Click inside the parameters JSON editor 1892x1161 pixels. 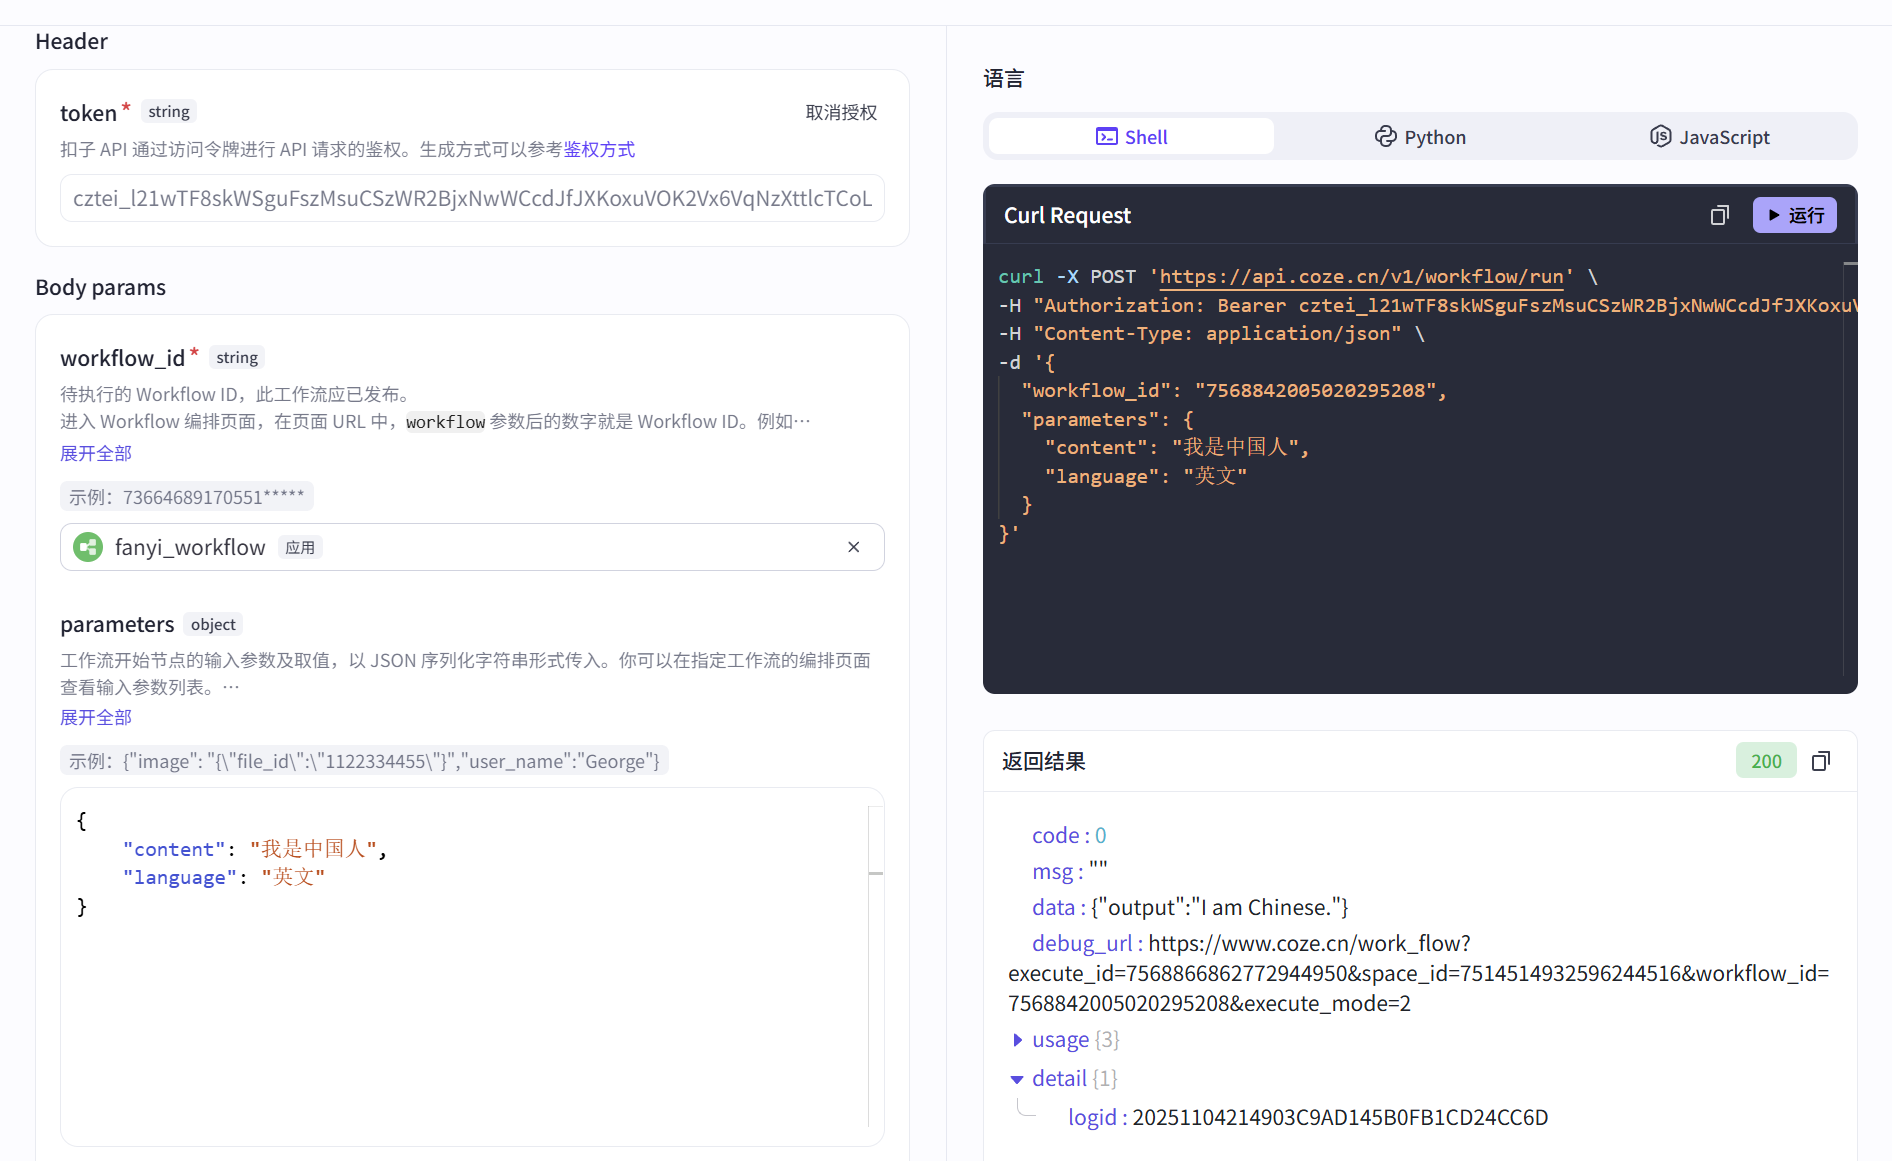[x=472, y=966]
